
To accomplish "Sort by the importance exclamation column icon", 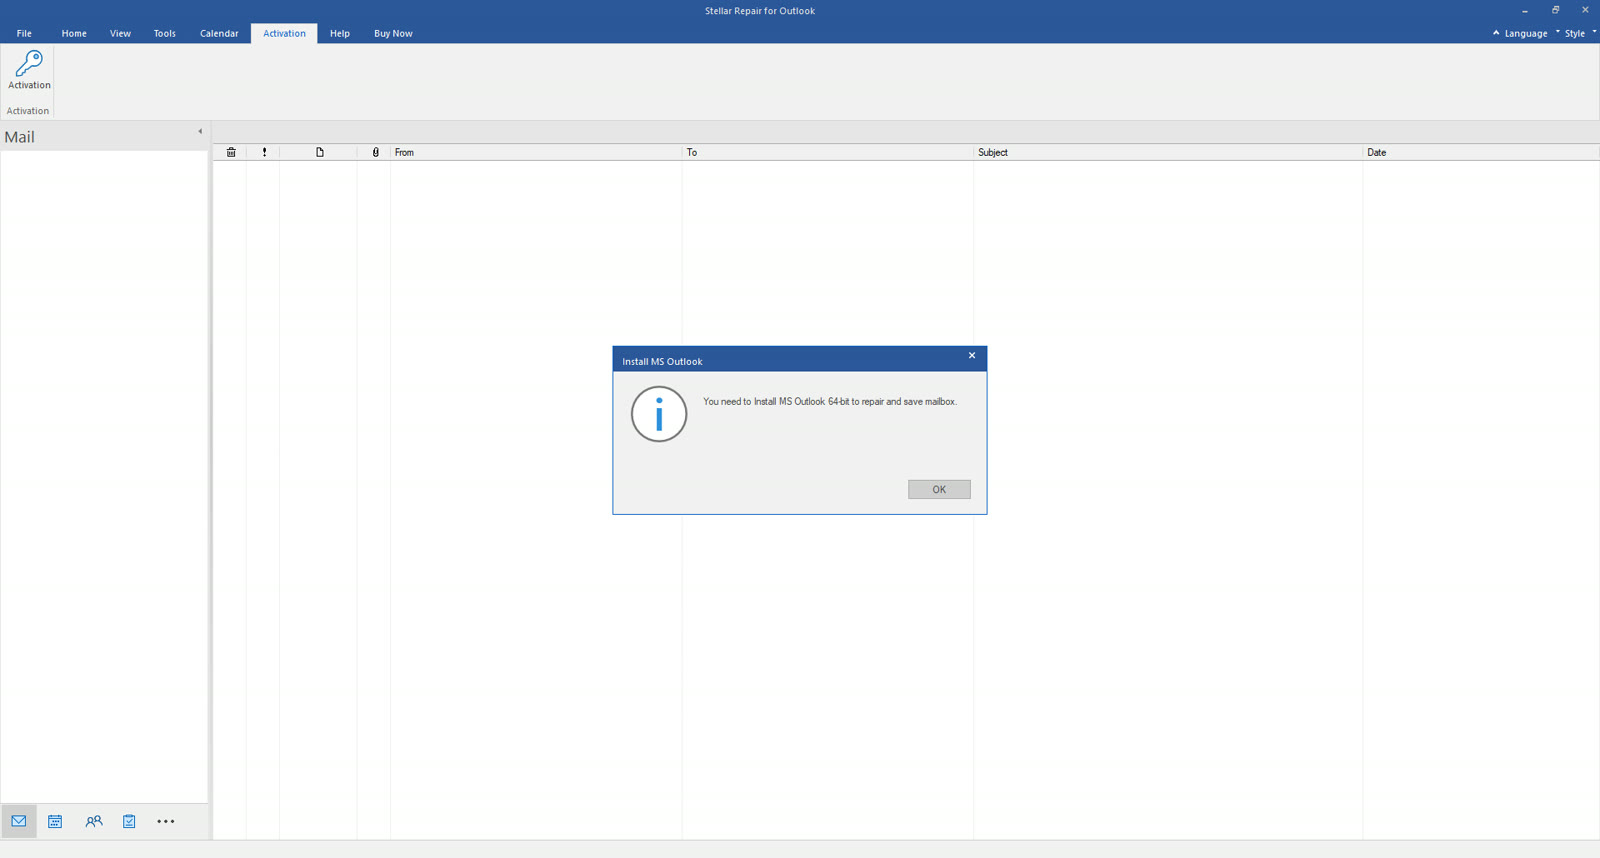I will coord(264,152).
